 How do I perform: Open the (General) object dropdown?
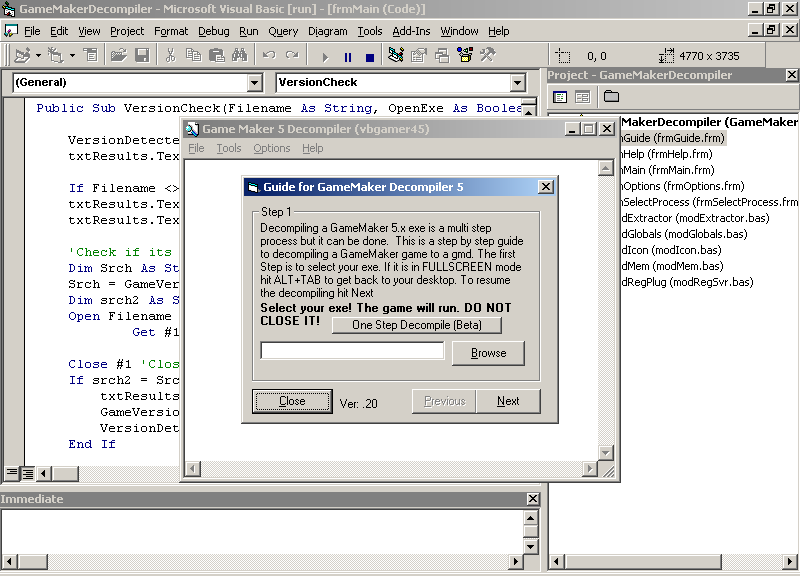(x=255, y=82)
